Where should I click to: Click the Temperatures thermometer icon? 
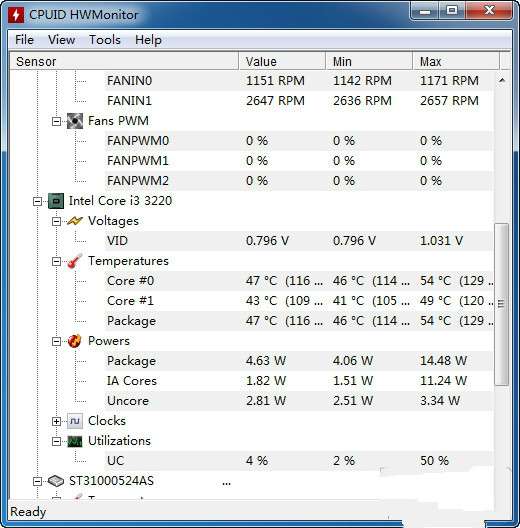(x=75, y=261)
